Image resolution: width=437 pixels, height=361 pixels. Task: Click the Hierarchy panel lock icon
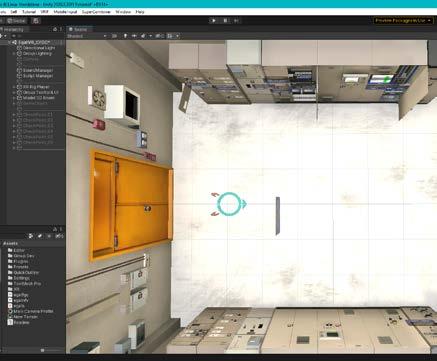click(55, 29)
